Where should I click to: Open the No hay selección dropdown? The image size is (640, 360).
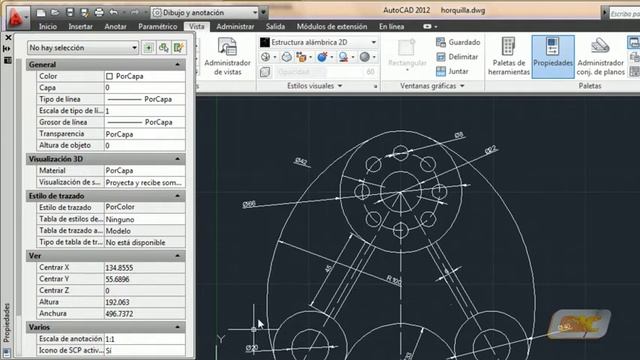83,48
